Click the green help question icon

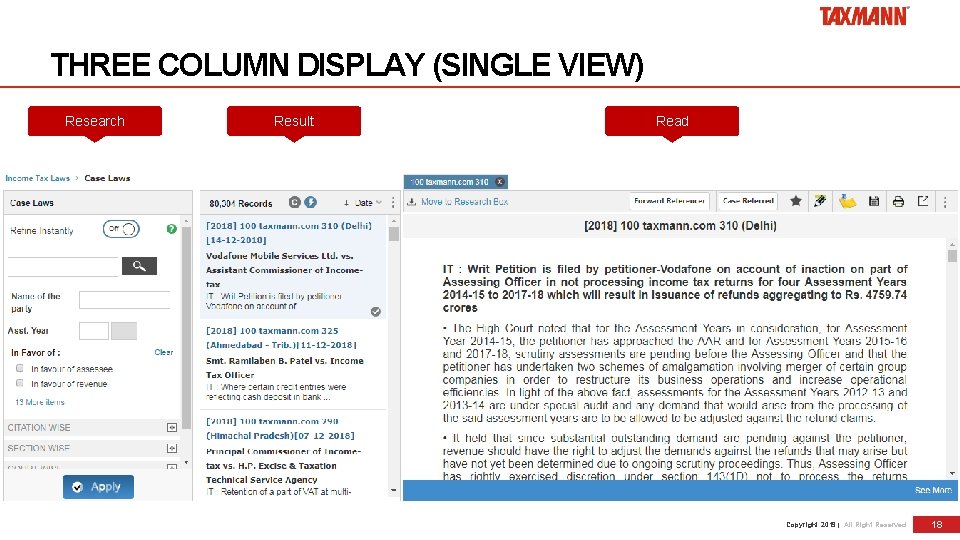171,229
